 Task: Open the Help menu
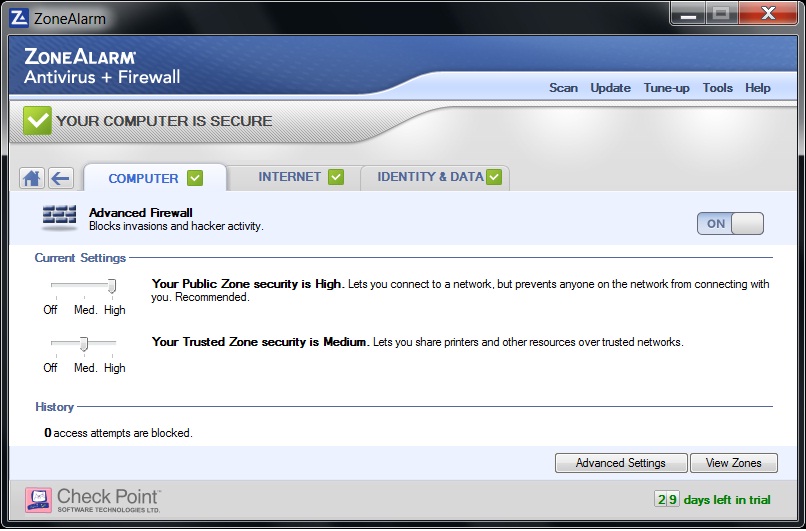758,88
